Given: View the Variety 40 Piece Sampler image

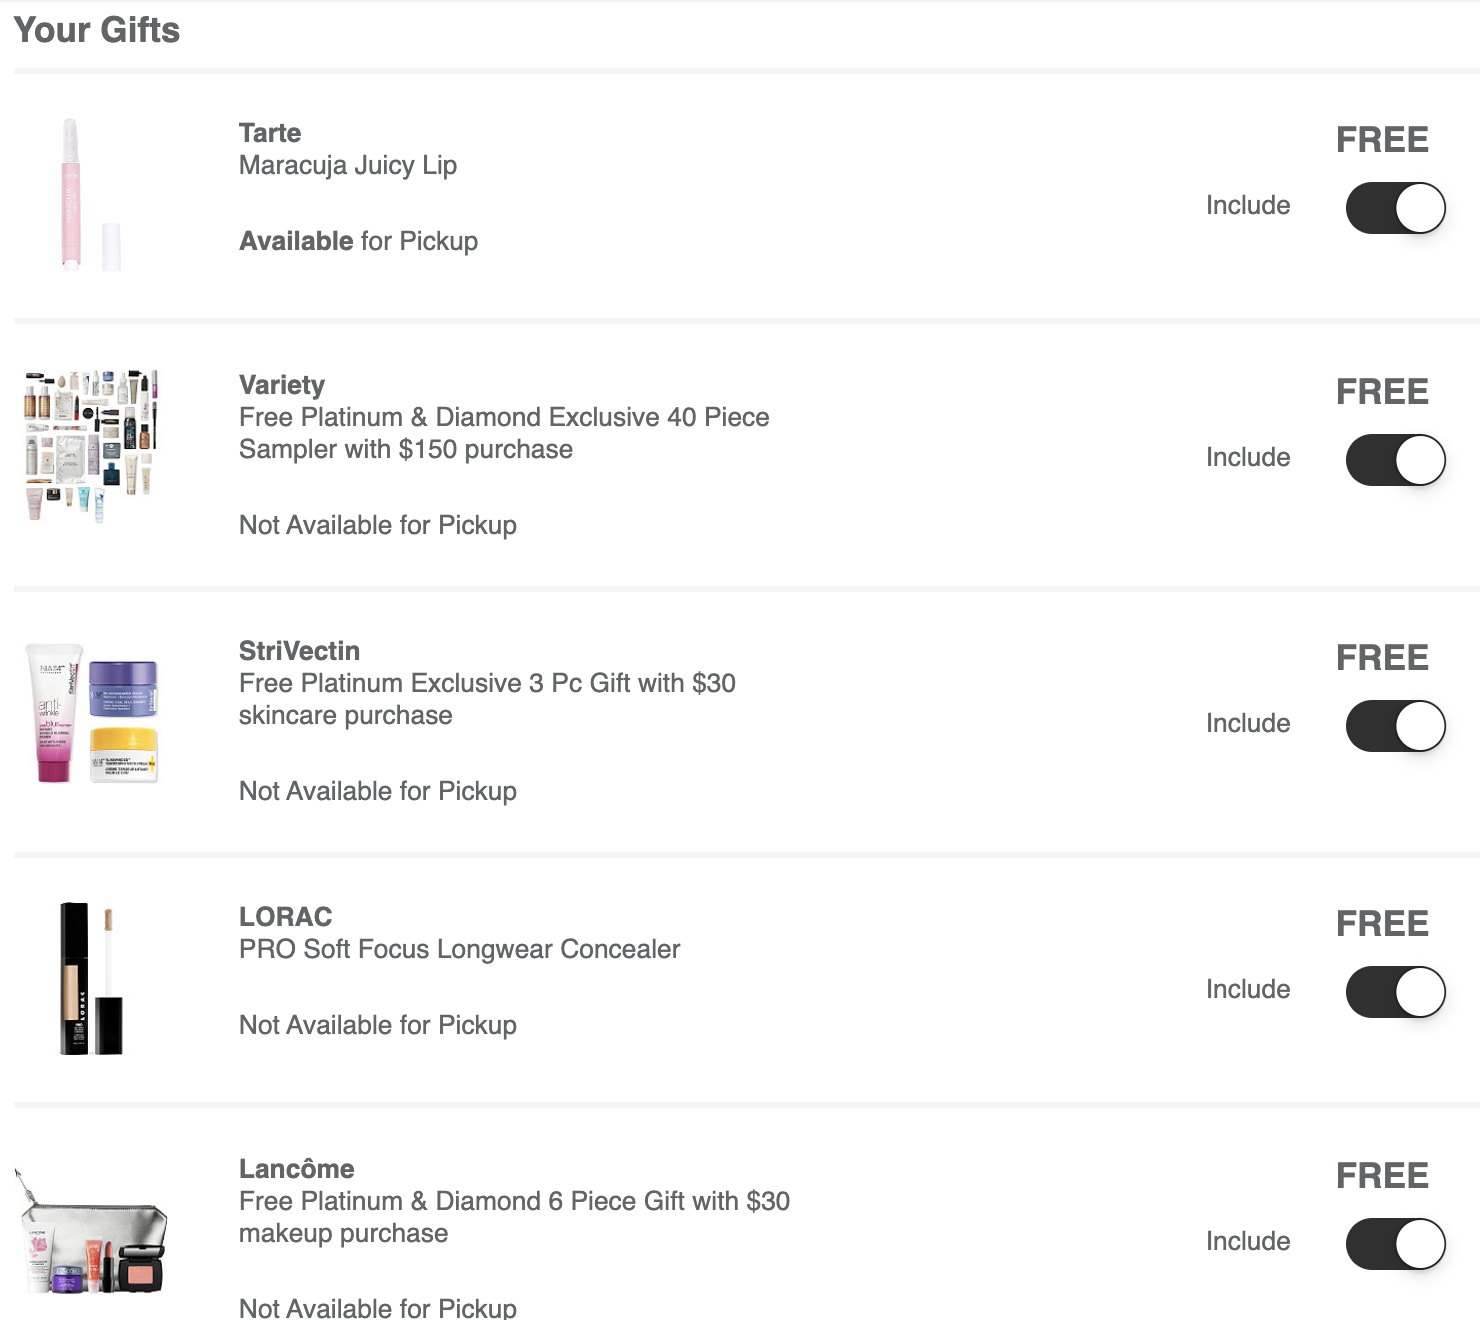Looking at the screenshot, I should [x=91, y=446].
